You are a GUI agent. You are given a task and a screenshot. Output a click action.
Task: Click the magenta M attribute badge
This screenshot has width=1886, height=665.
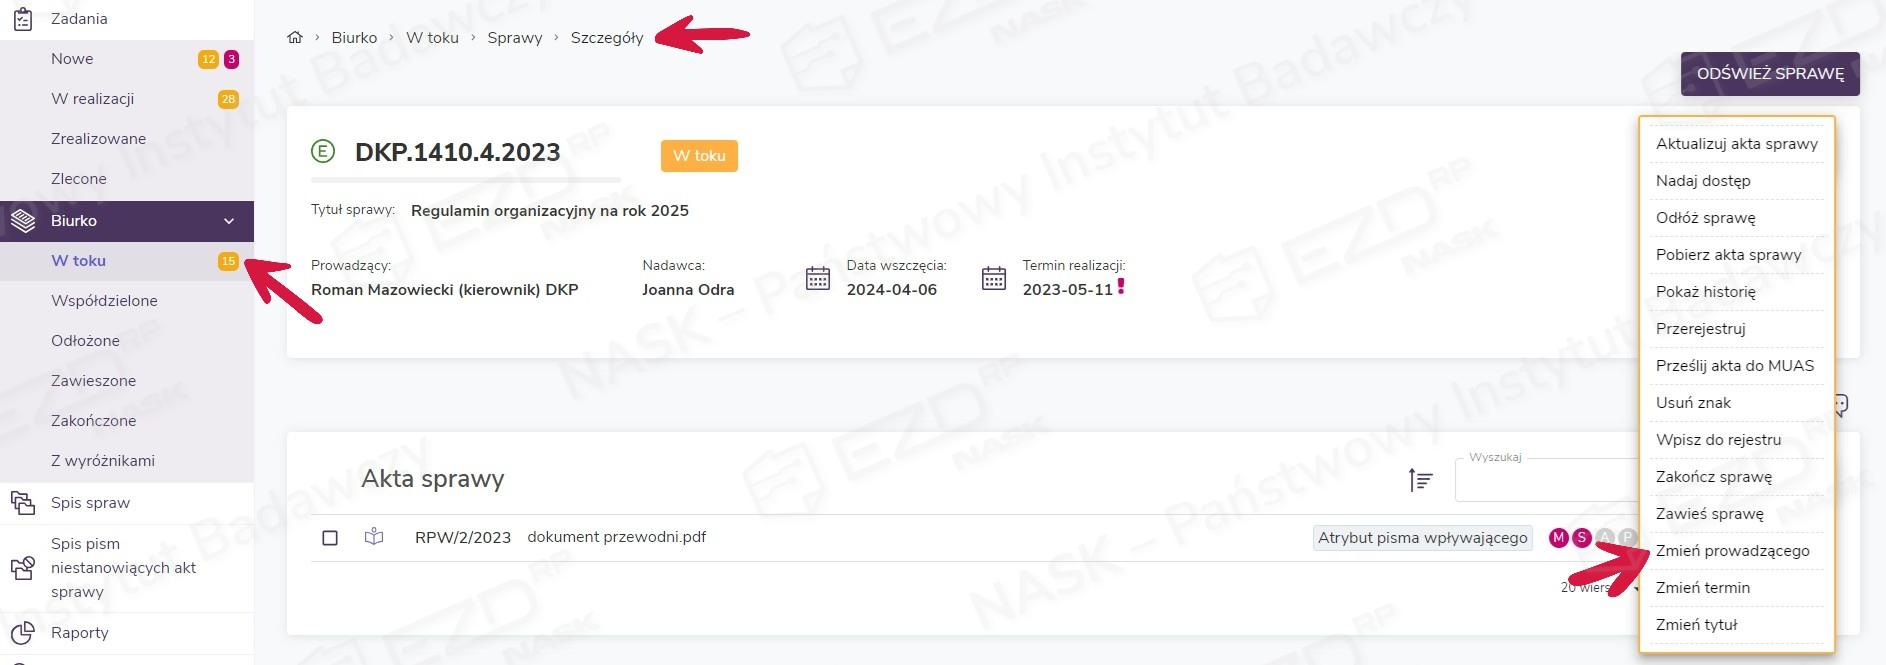pos(1558,538)
